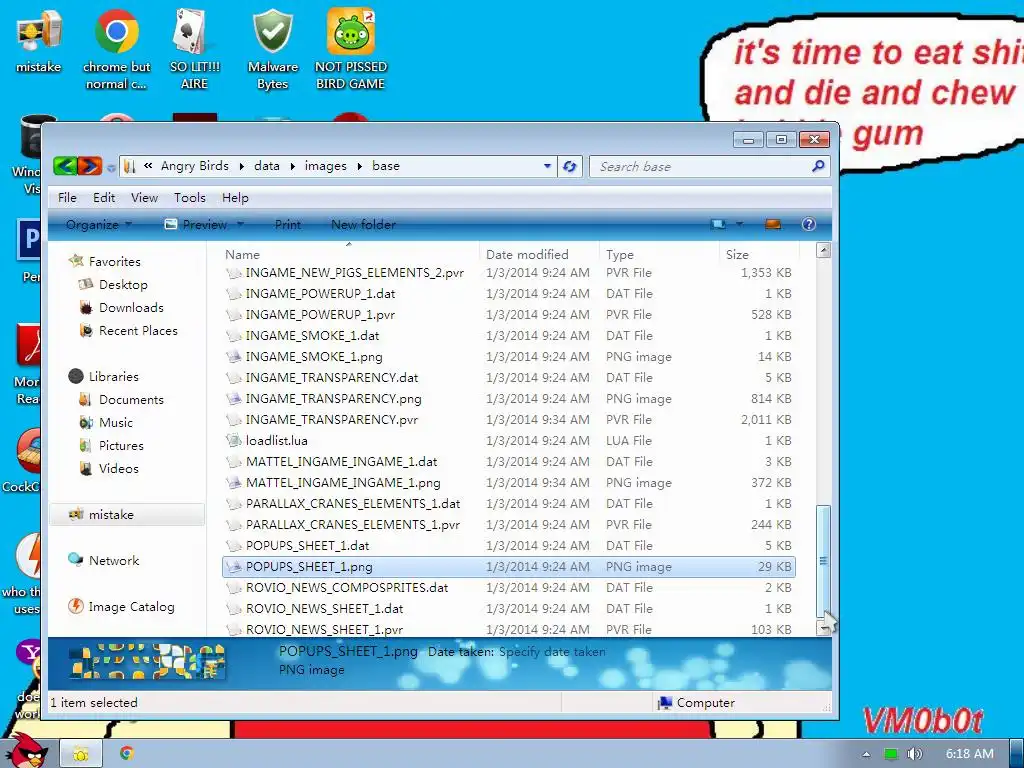Open the dropdown arrow next to Preview
Viewport: 1024px width, 768px height.
coord(240,224)
